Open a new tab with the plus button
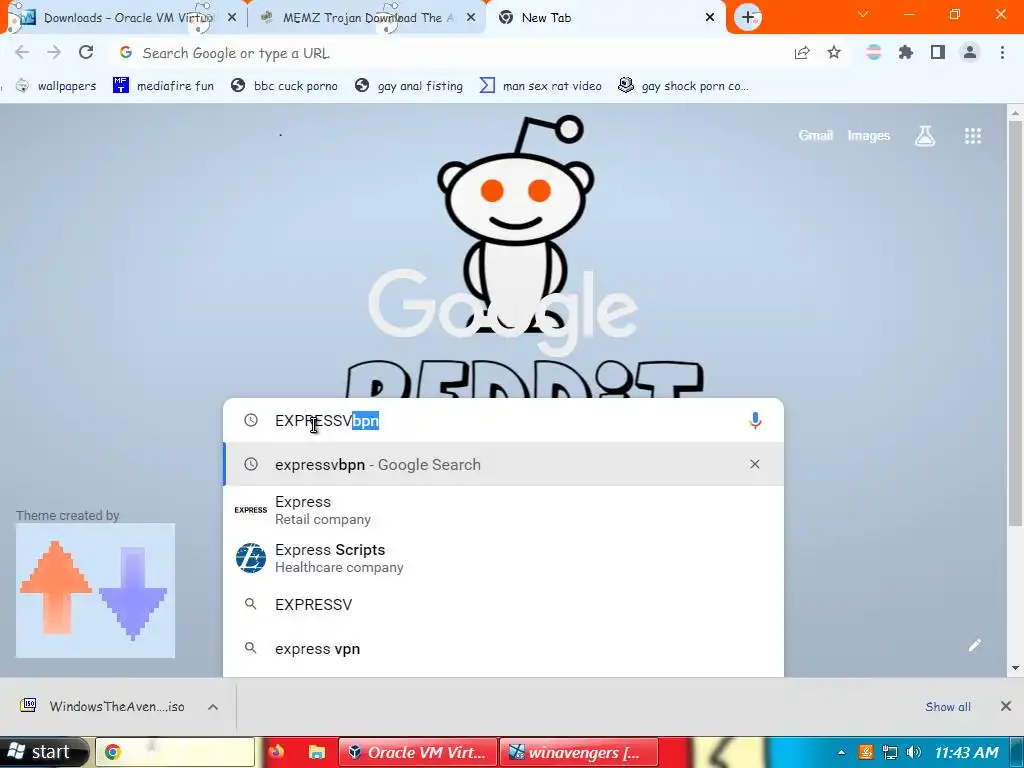The height and width of the screenshot is (768, 1024). (748, 18)
